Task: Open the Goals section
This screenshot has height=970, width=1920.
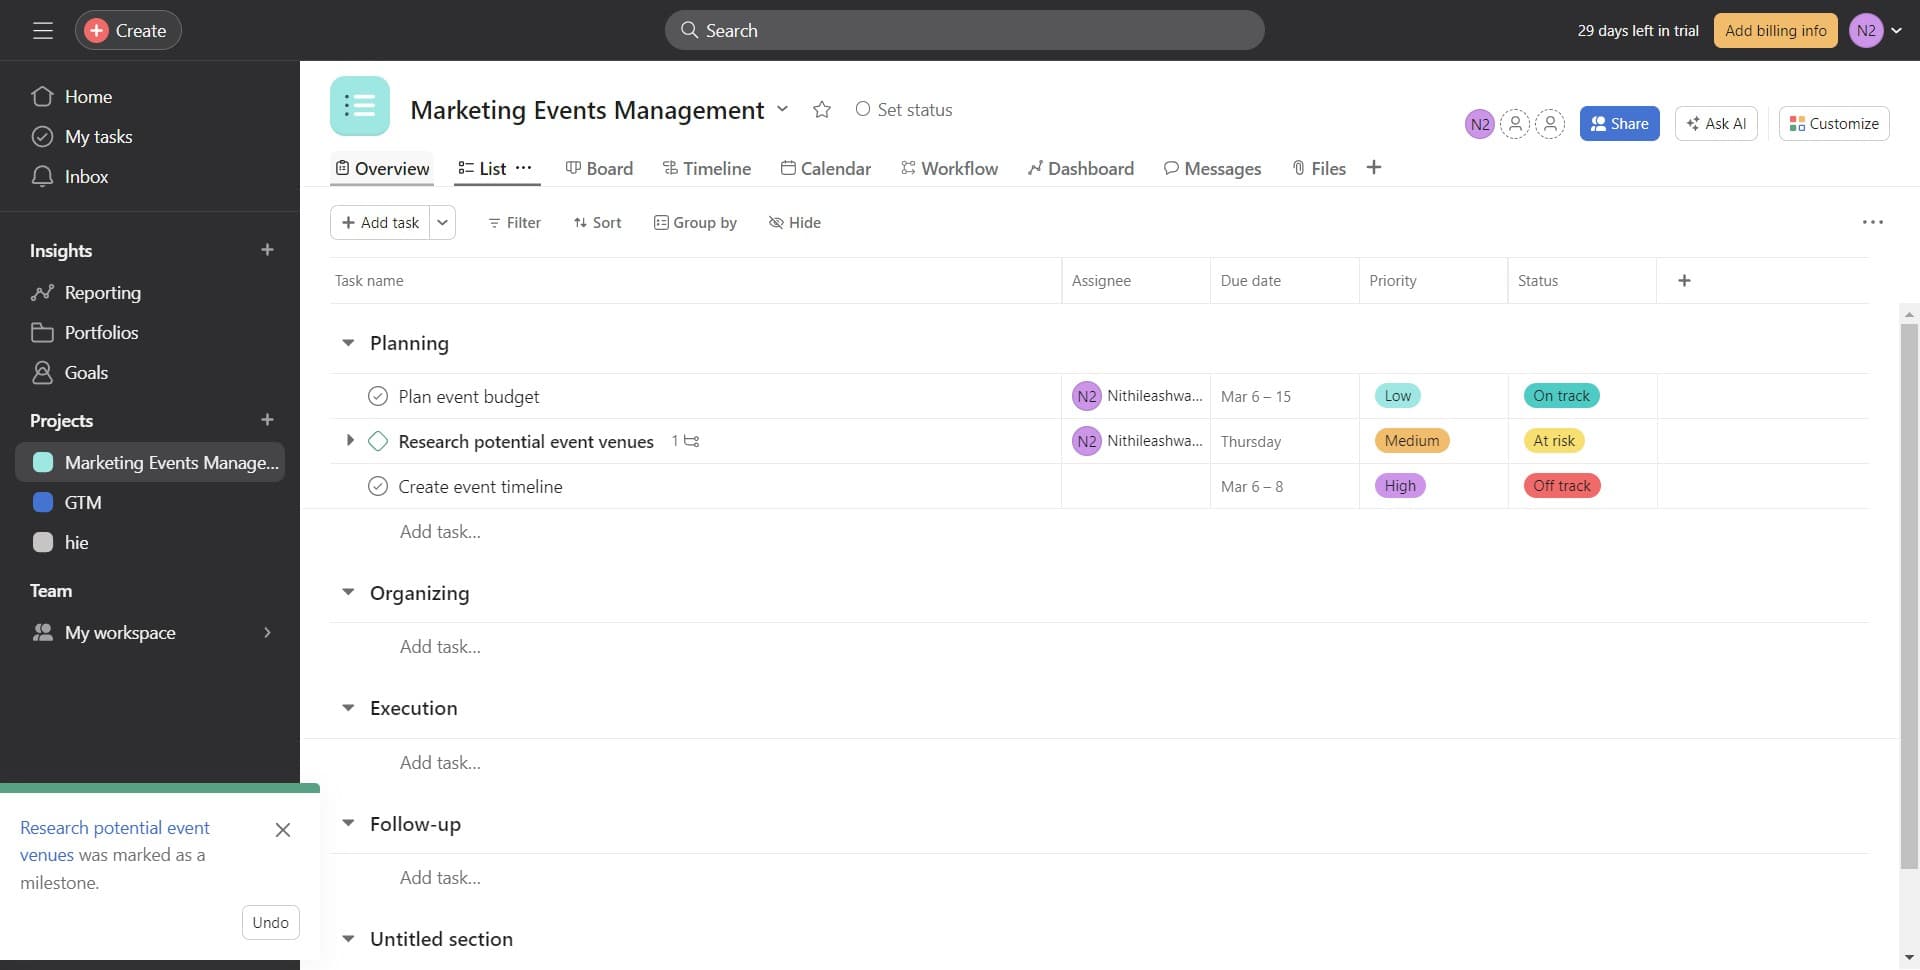Action: tap(85, 372)
